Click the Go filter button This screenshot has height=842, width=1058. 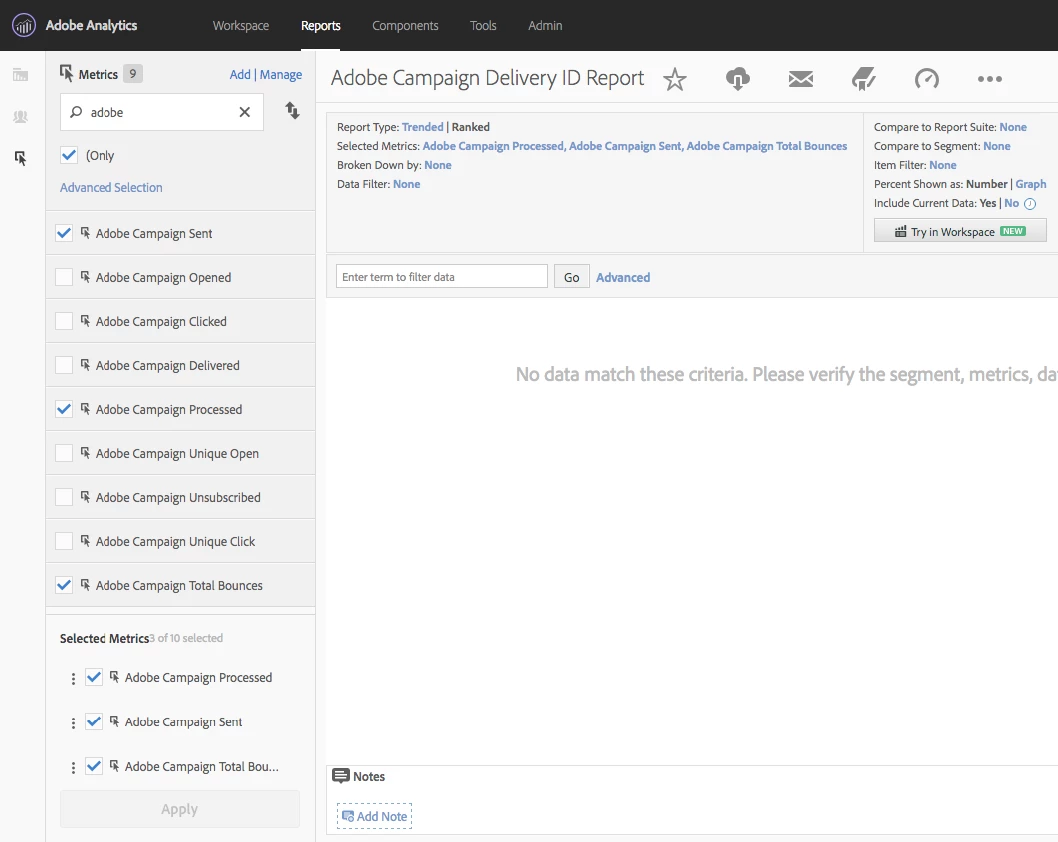coord(572,277)
